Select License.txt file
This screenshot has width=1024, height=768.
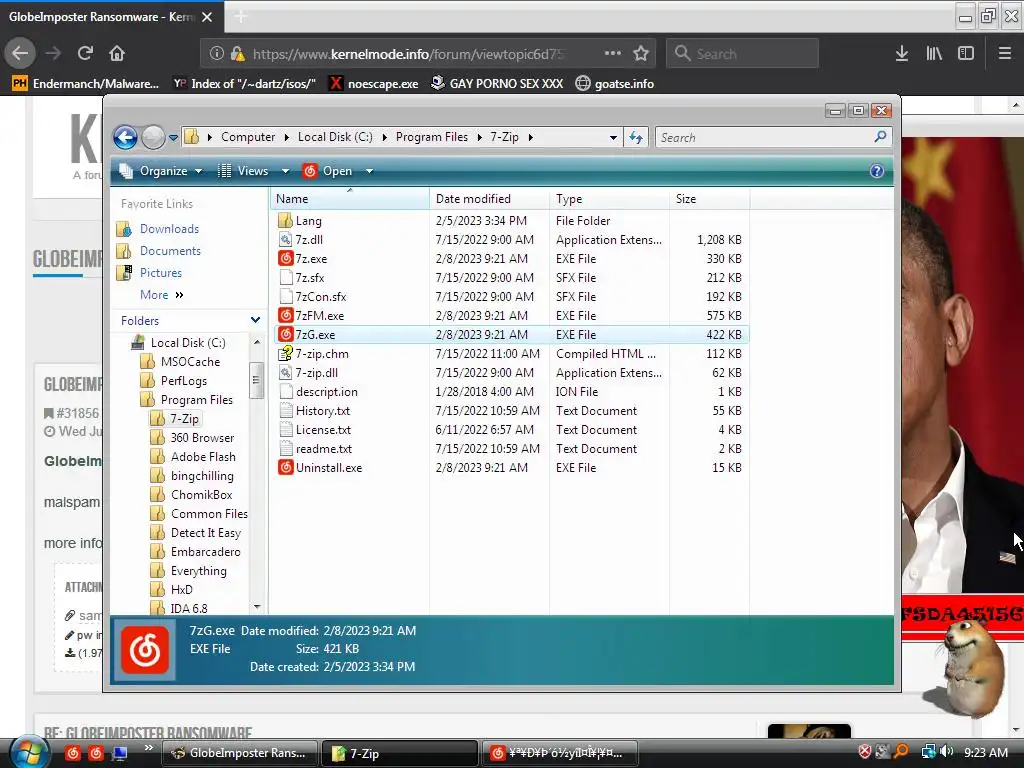323,429
